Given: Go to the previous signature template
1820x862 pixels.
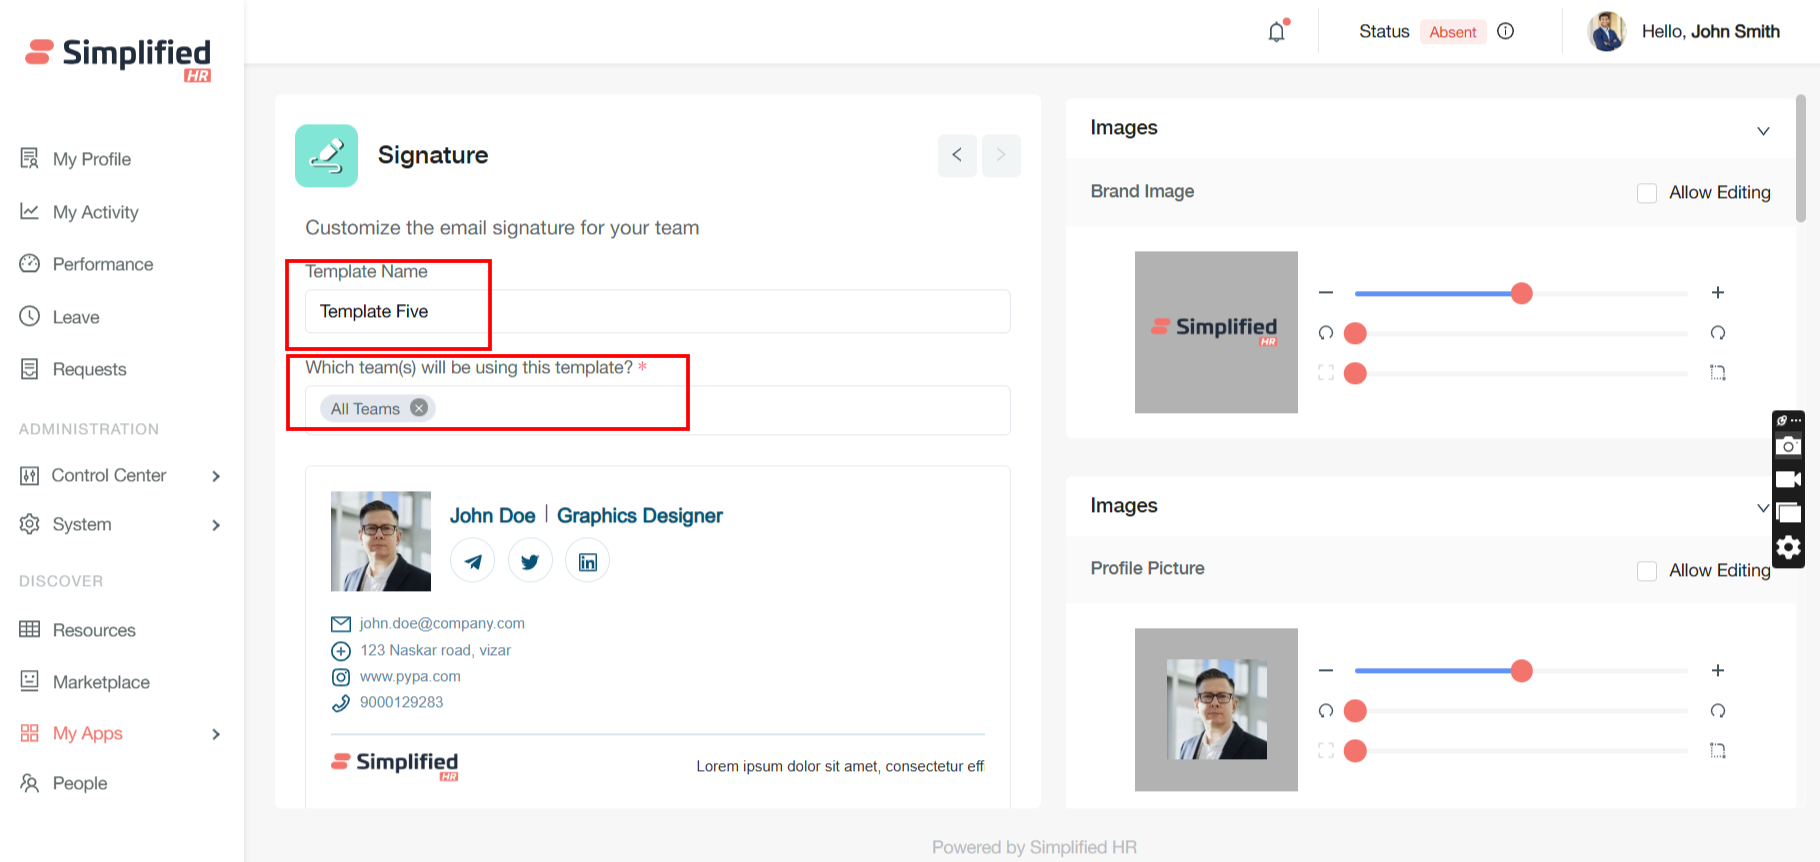Looking at the screenshot, I should (x=957, y=155).
